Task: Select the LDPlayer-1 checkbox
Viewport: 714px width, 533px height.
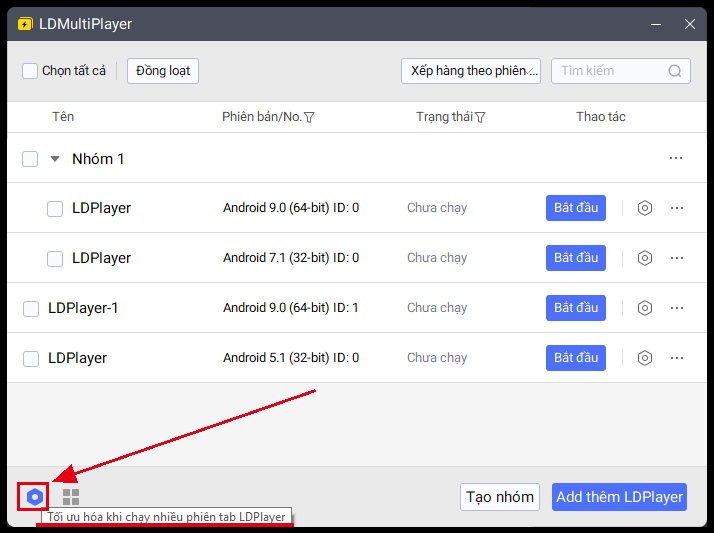Action: pyautogui.click(x=31, y=309)
